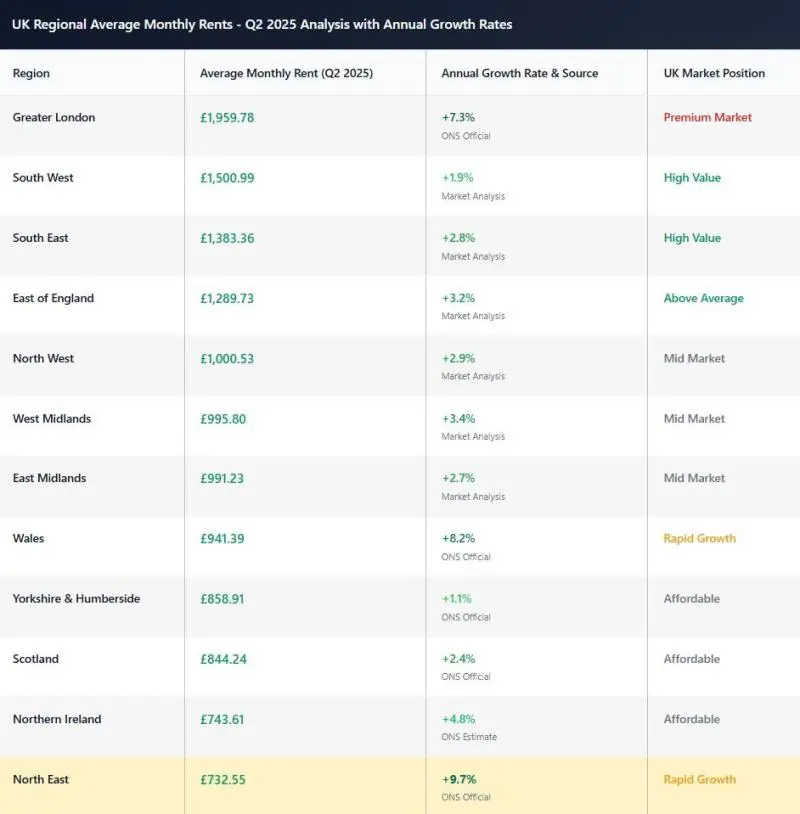Image resolution: width=800 pixels, height=814 pixels.
Task: Click the UK Market Position column header
Action: (x=714, y=73)
